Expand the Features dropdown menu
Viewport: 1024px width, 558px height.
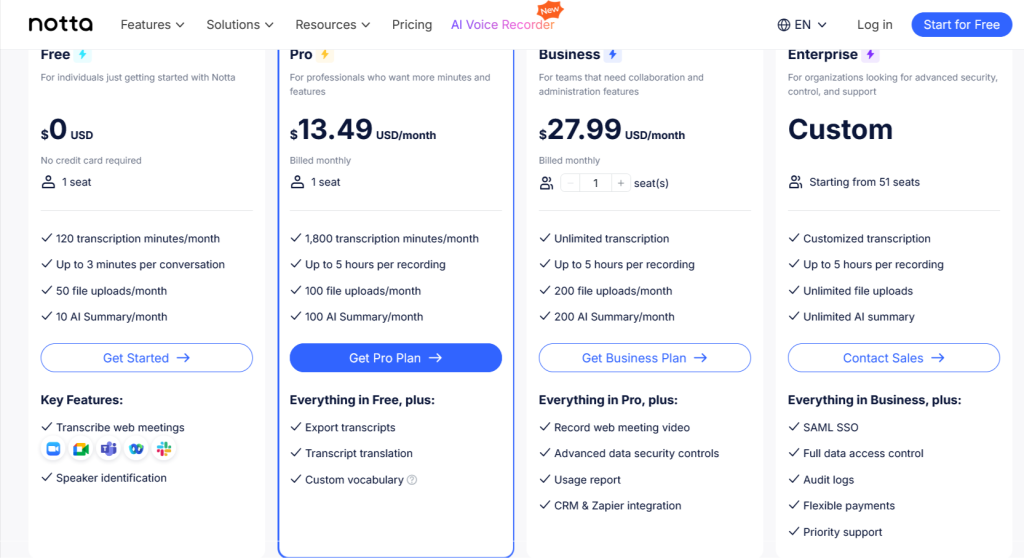152,25
